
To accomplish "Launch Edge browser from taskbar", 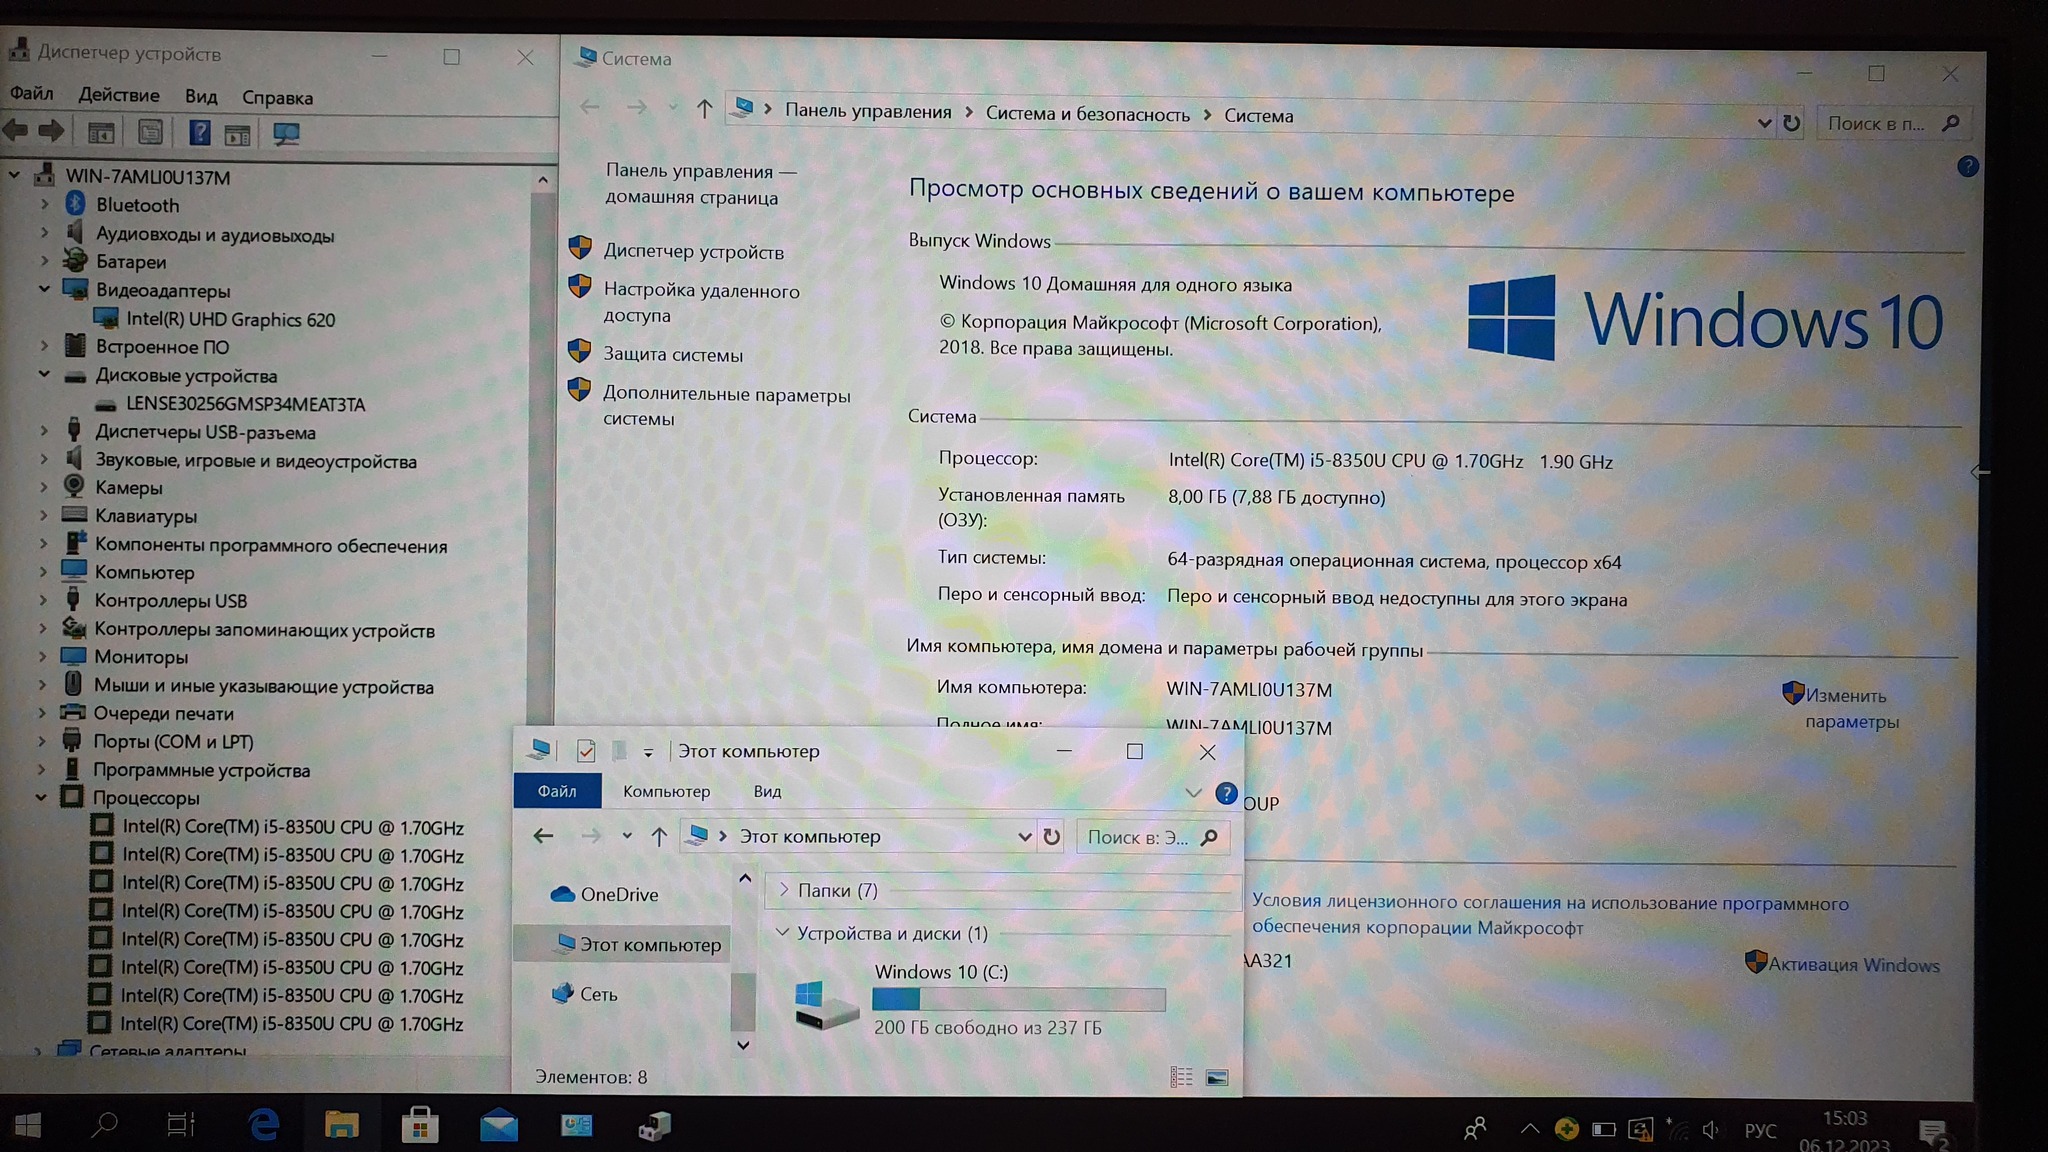I will [264, 1126].
